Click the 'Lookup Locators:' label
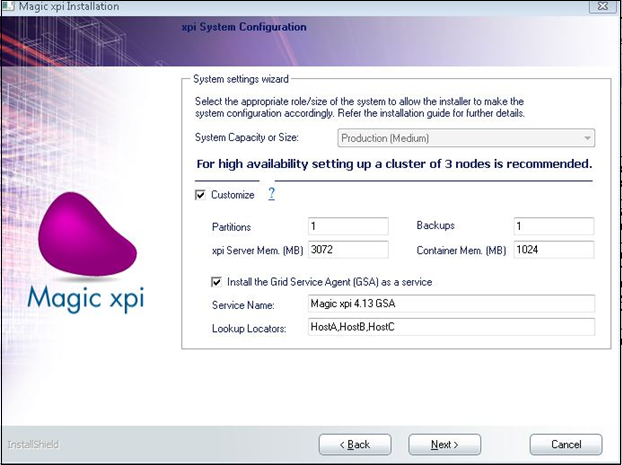Viewport: 622px width, 465px height. pos(249,329)
